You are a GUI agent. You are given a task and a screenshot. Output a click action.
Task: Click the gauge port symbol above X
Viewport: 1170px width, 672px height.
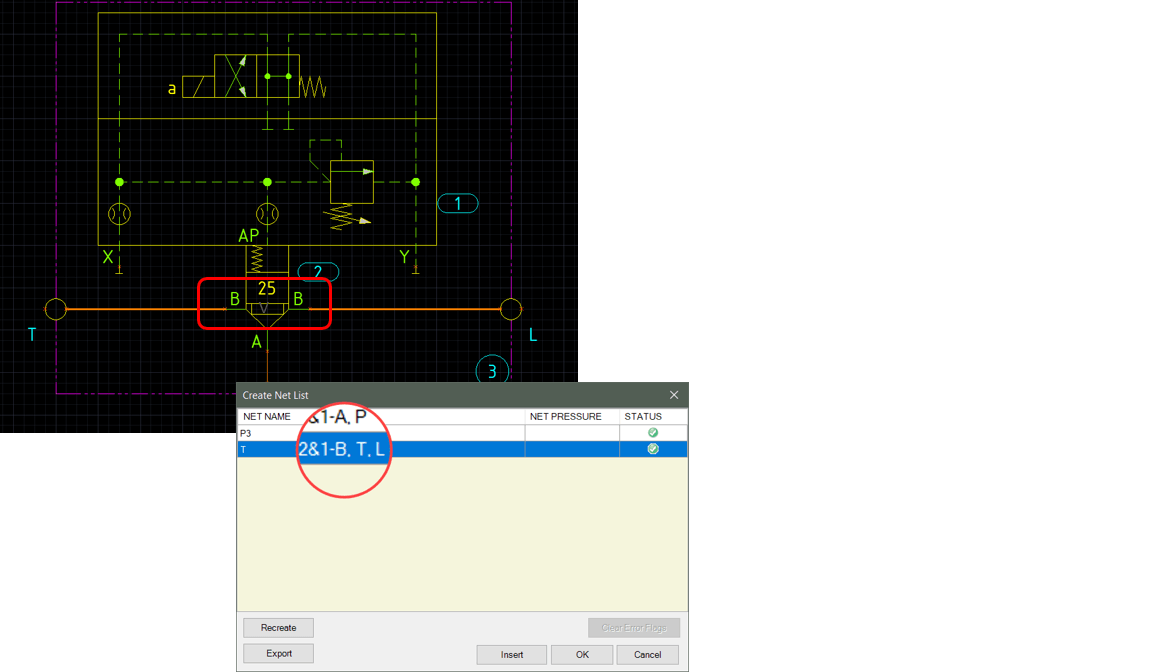[118, 213]
